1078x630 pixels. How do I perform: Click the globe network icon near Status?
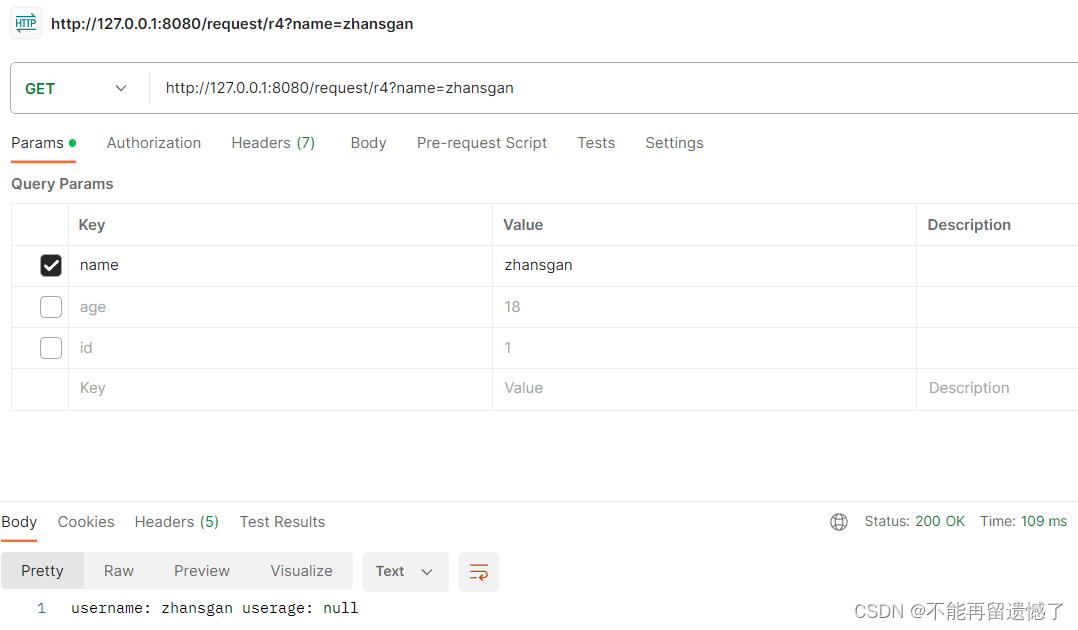(x=839, y=522)
